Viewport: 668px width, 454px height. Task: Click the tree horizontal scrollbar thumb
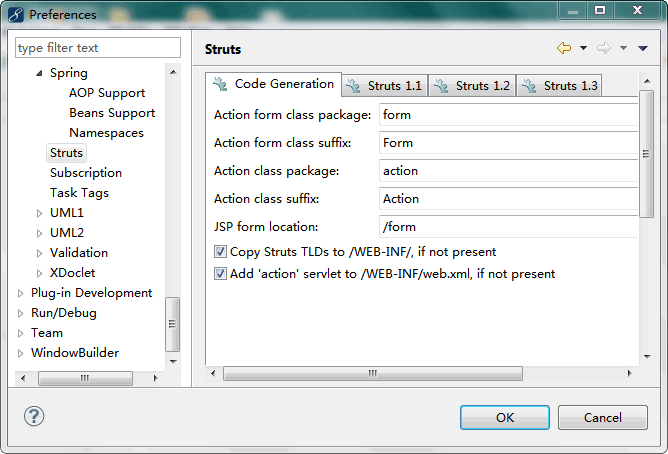[x=85, y=378]
